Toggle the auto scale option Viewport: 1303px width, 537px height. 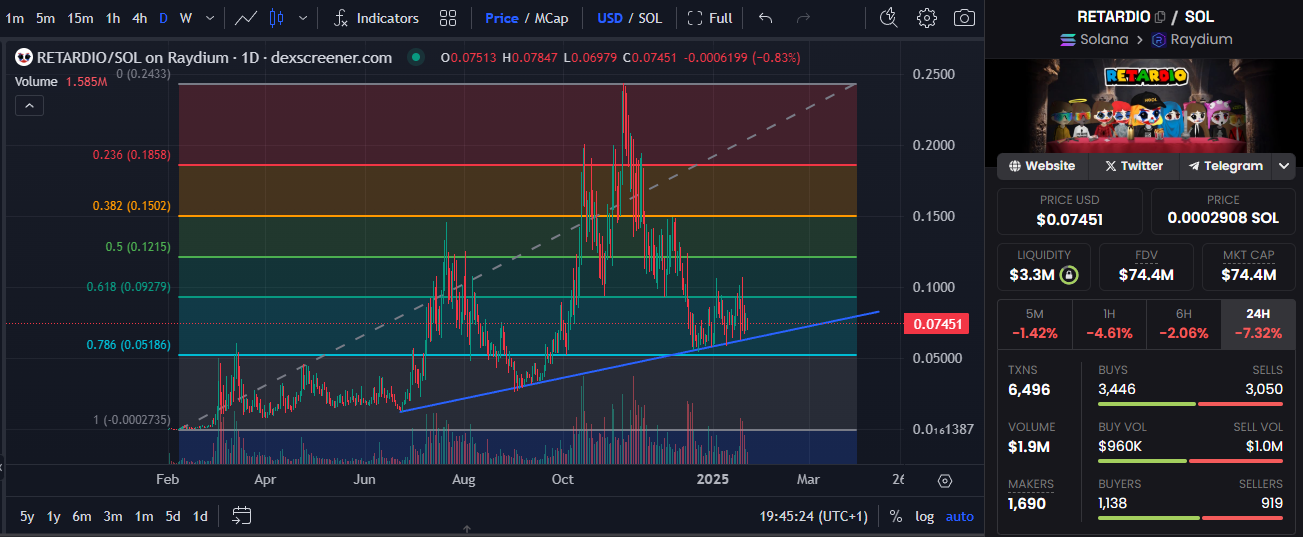(959, 516)
